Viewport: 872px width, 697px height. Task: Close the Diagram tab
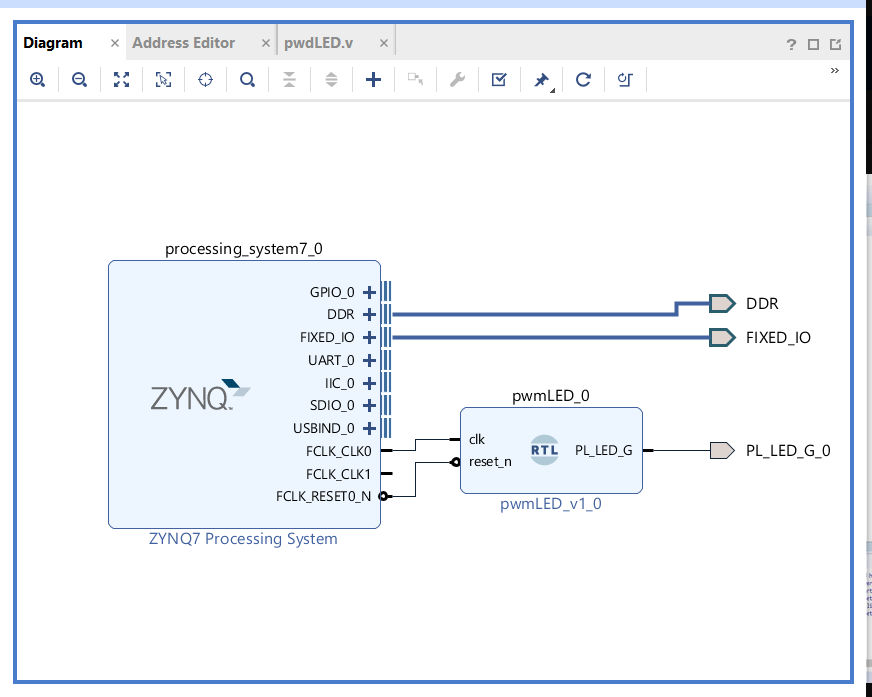[x=115, y=43]
